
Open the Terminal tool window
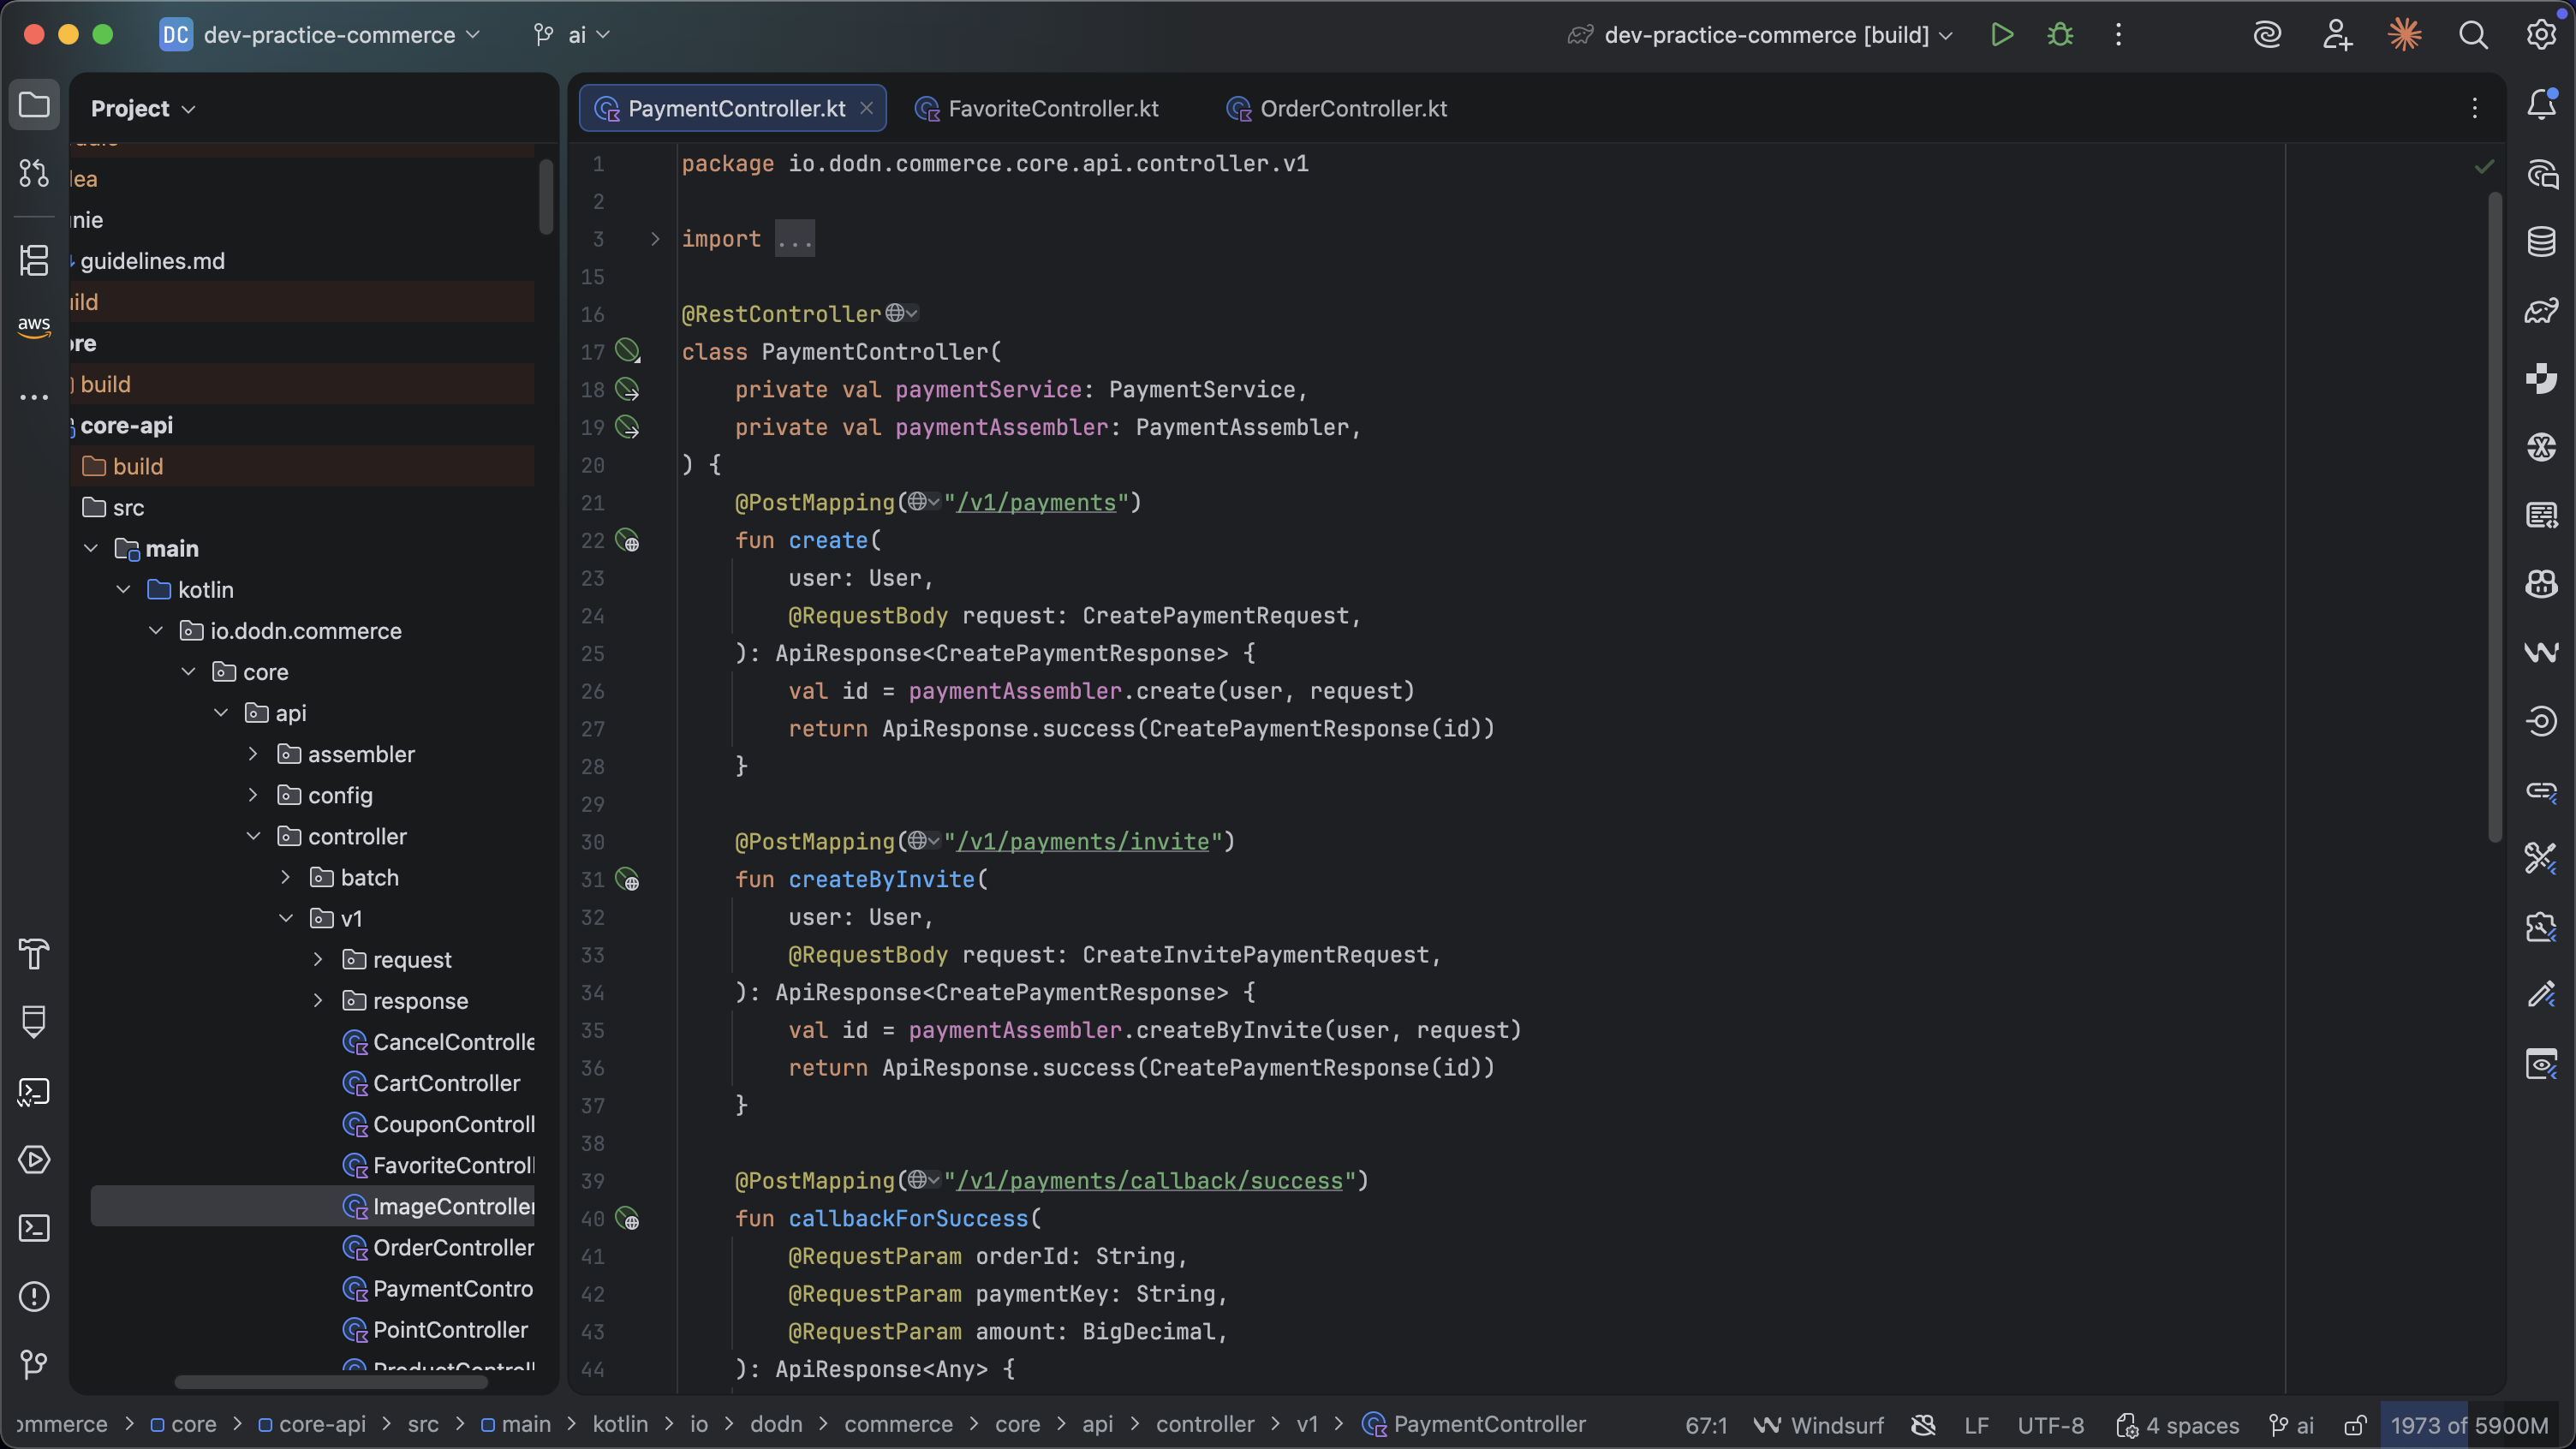click(x=34, y=1228)
